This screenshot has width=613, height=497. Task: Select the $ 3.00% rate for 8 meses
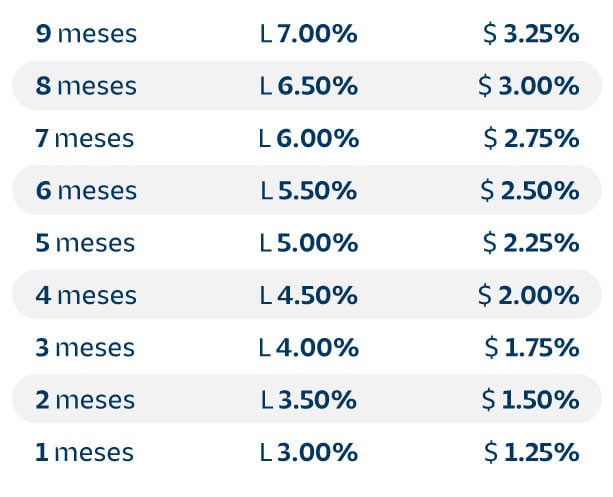[x=529, y=86]
